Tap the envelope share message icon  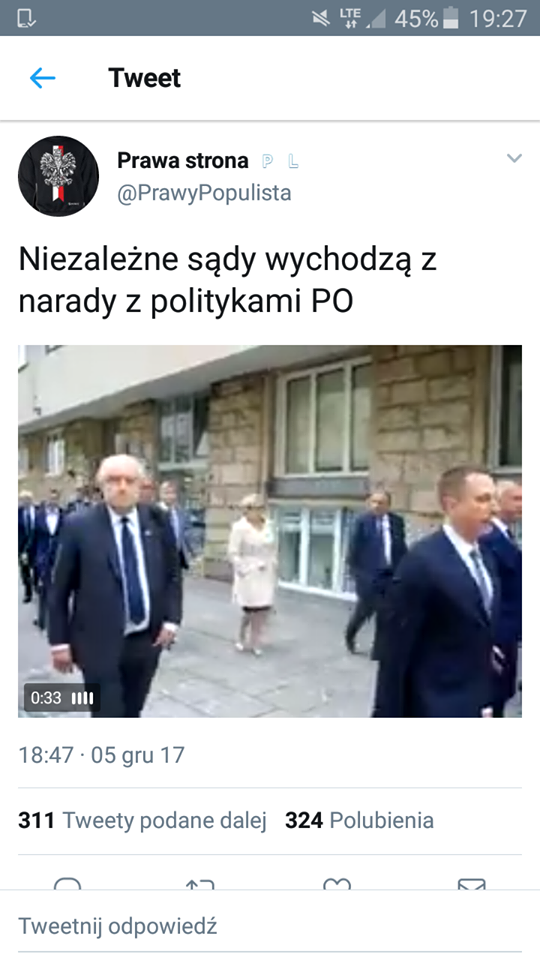click(x=471, y=883)
